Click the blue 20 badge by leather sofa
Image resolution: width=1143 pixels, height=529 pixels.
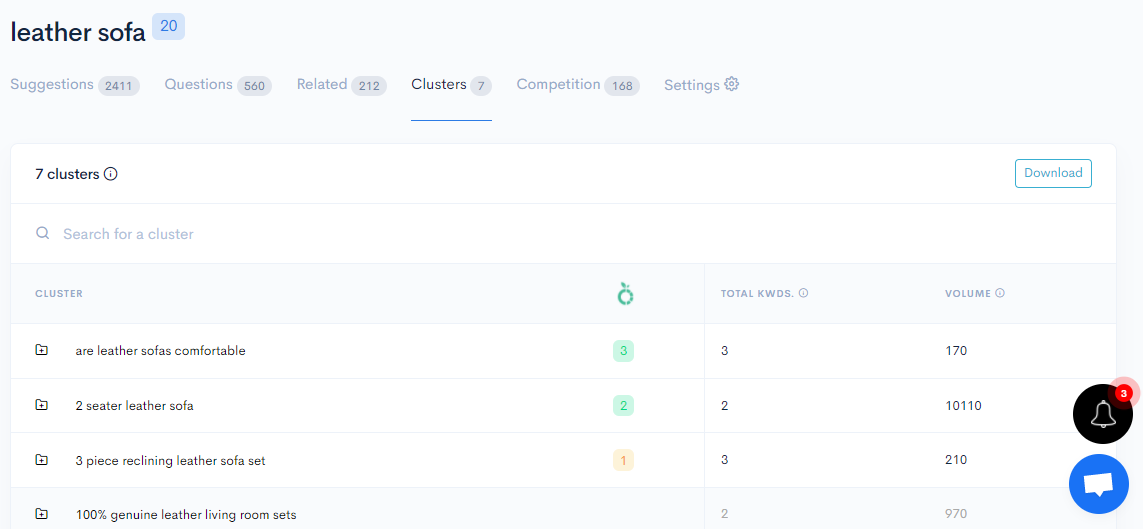(168, 26)
